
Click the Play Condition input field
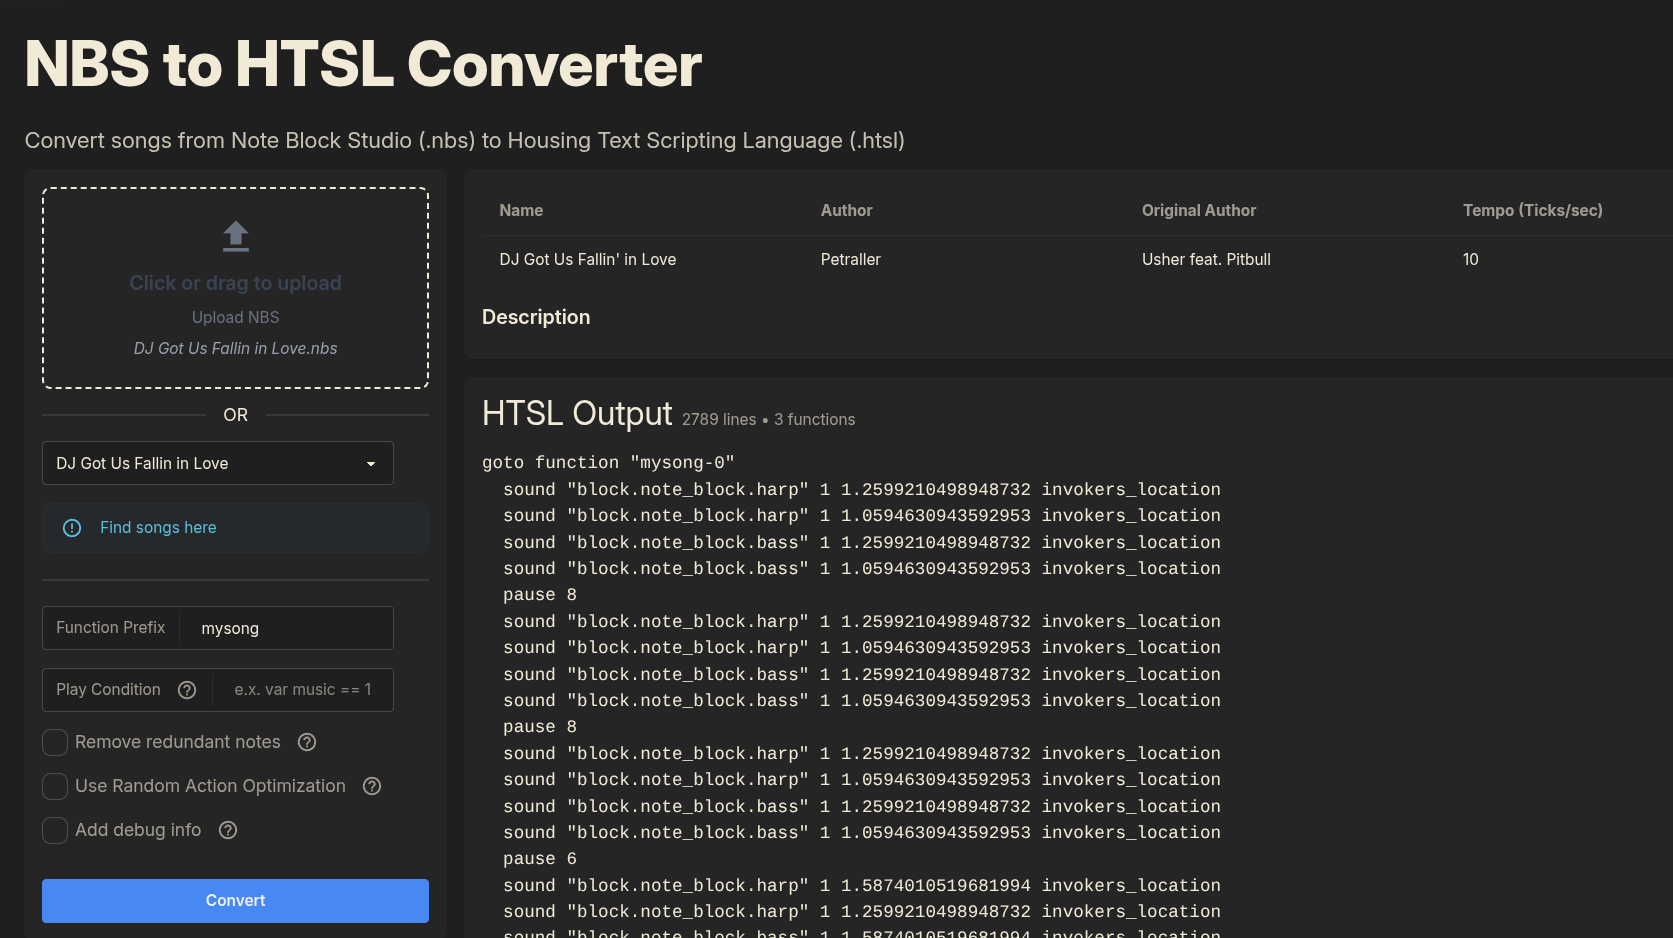tap(303, 689)
